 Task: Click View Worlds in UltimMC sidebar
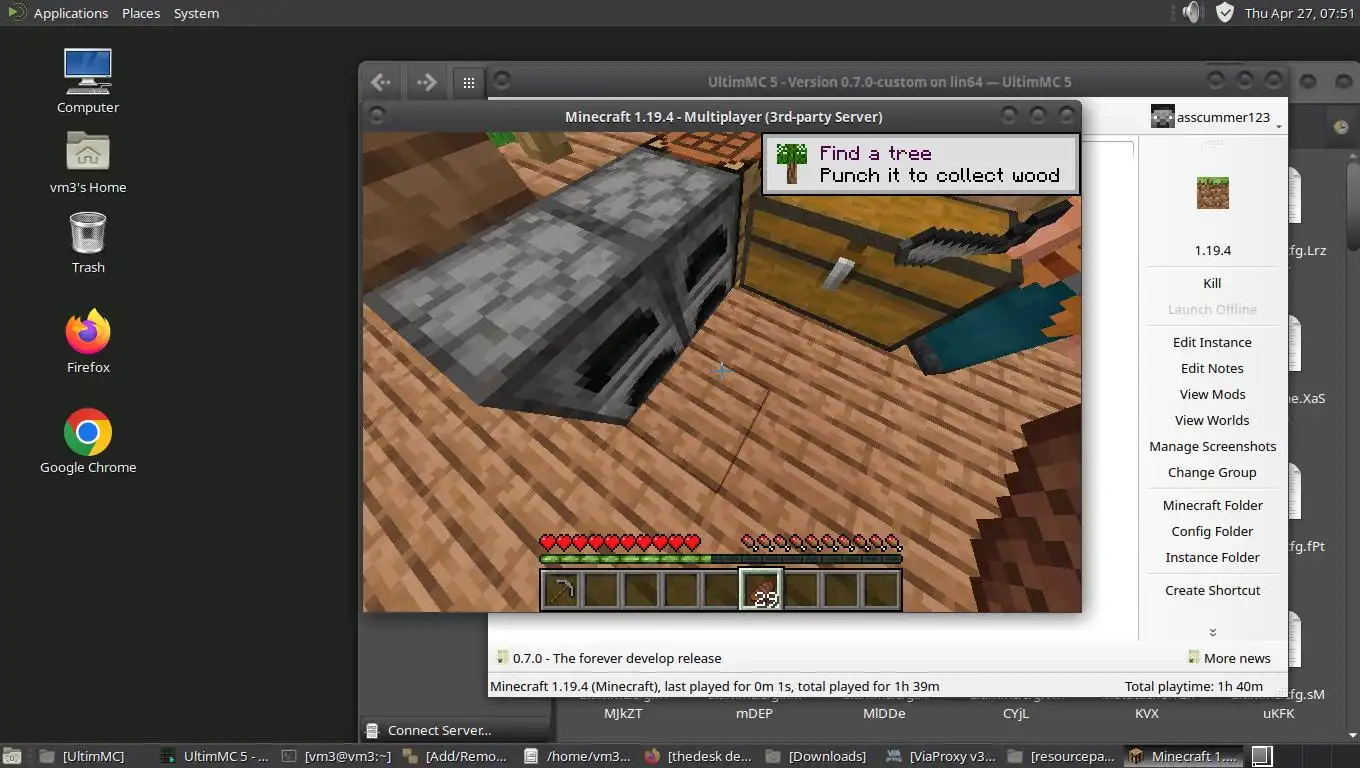pyautogui.click(x=1213, y=420)
